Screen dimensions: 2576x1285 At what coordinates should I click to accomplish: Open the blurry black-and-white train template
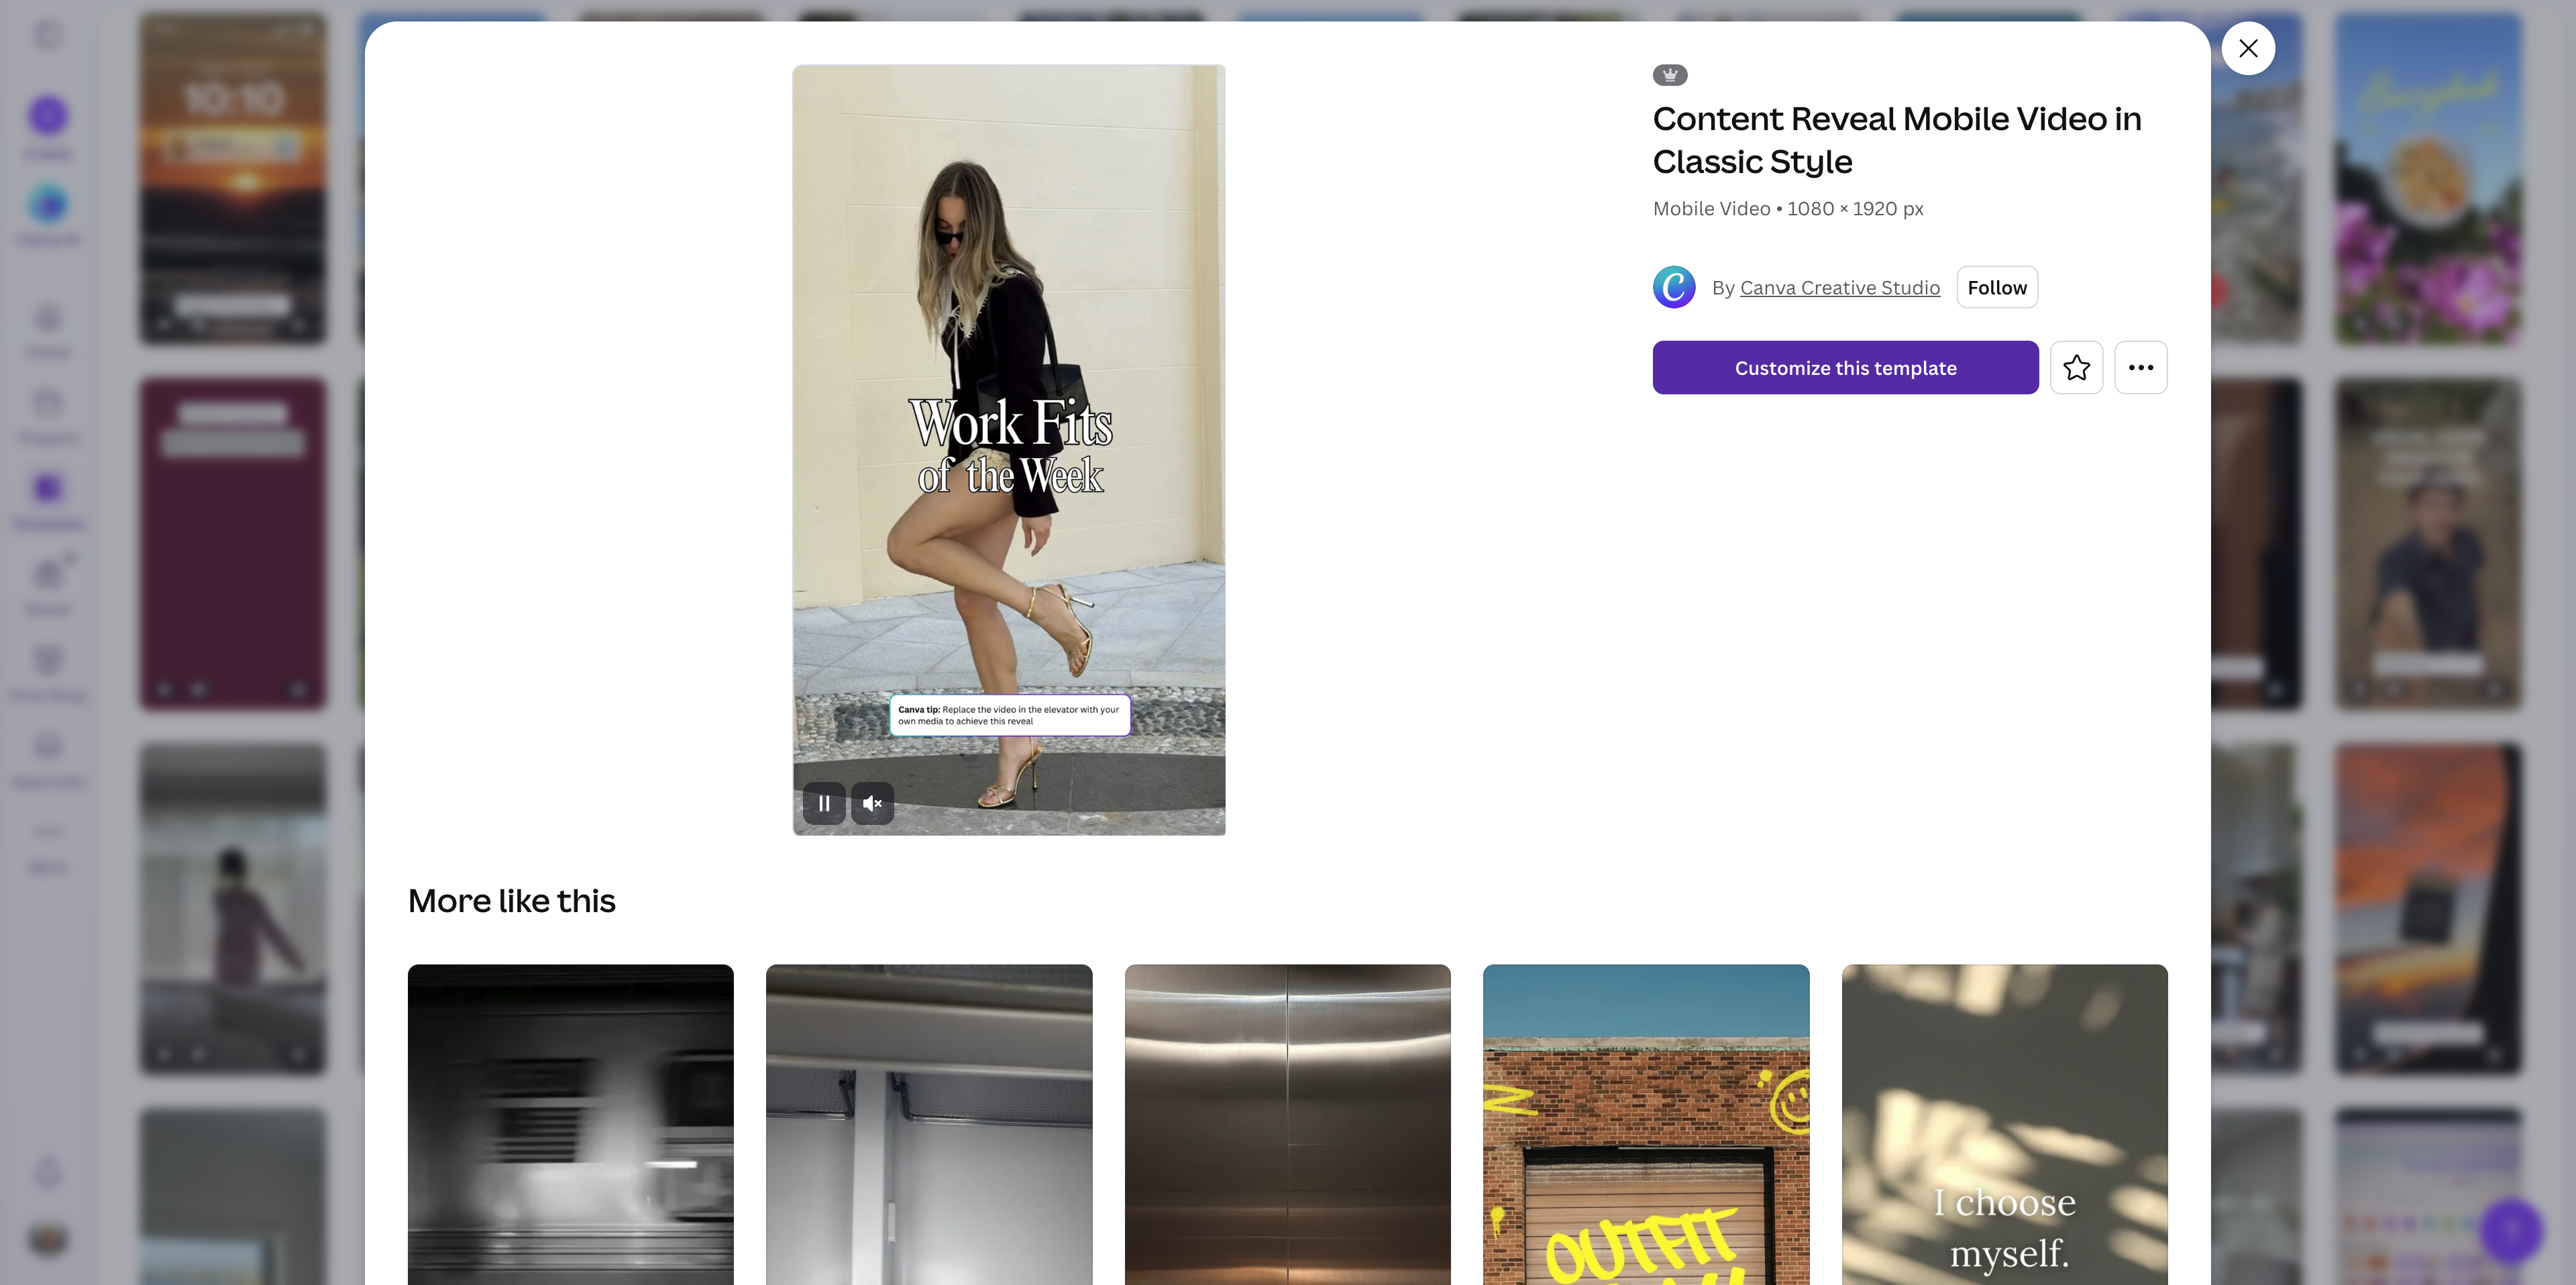tap(571, 1124)
